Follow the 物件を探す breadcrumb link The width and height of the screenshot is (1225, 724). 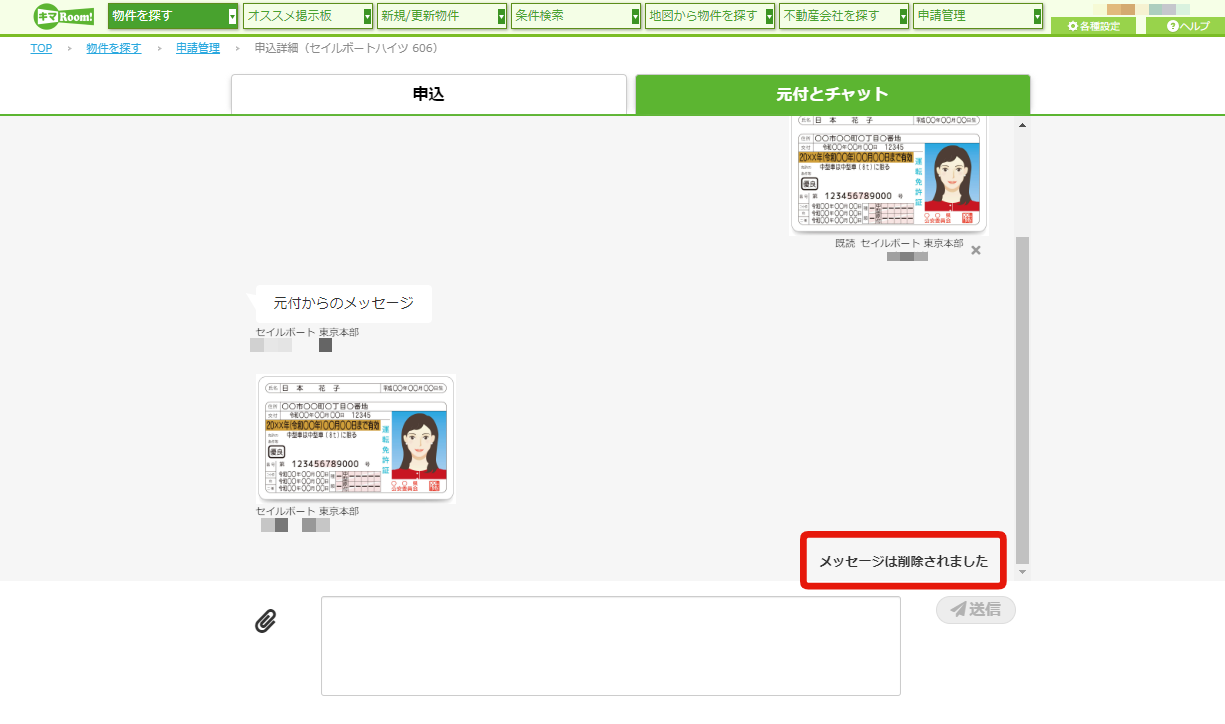point(114,48)
